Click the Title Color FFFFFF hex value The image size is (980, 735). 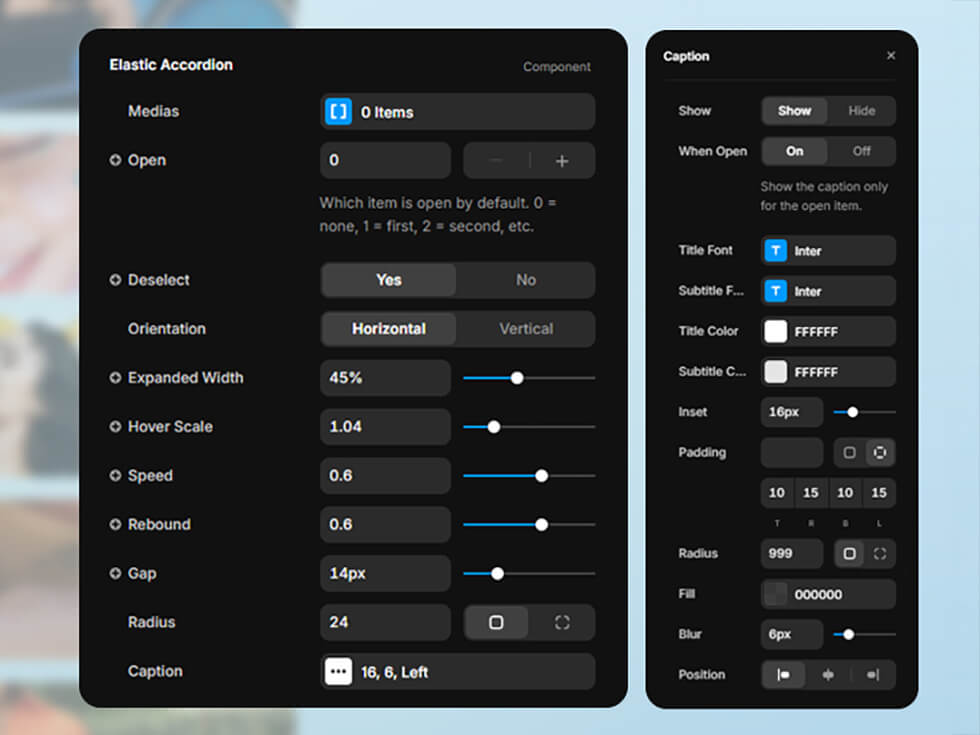click(x=816, y=332)
